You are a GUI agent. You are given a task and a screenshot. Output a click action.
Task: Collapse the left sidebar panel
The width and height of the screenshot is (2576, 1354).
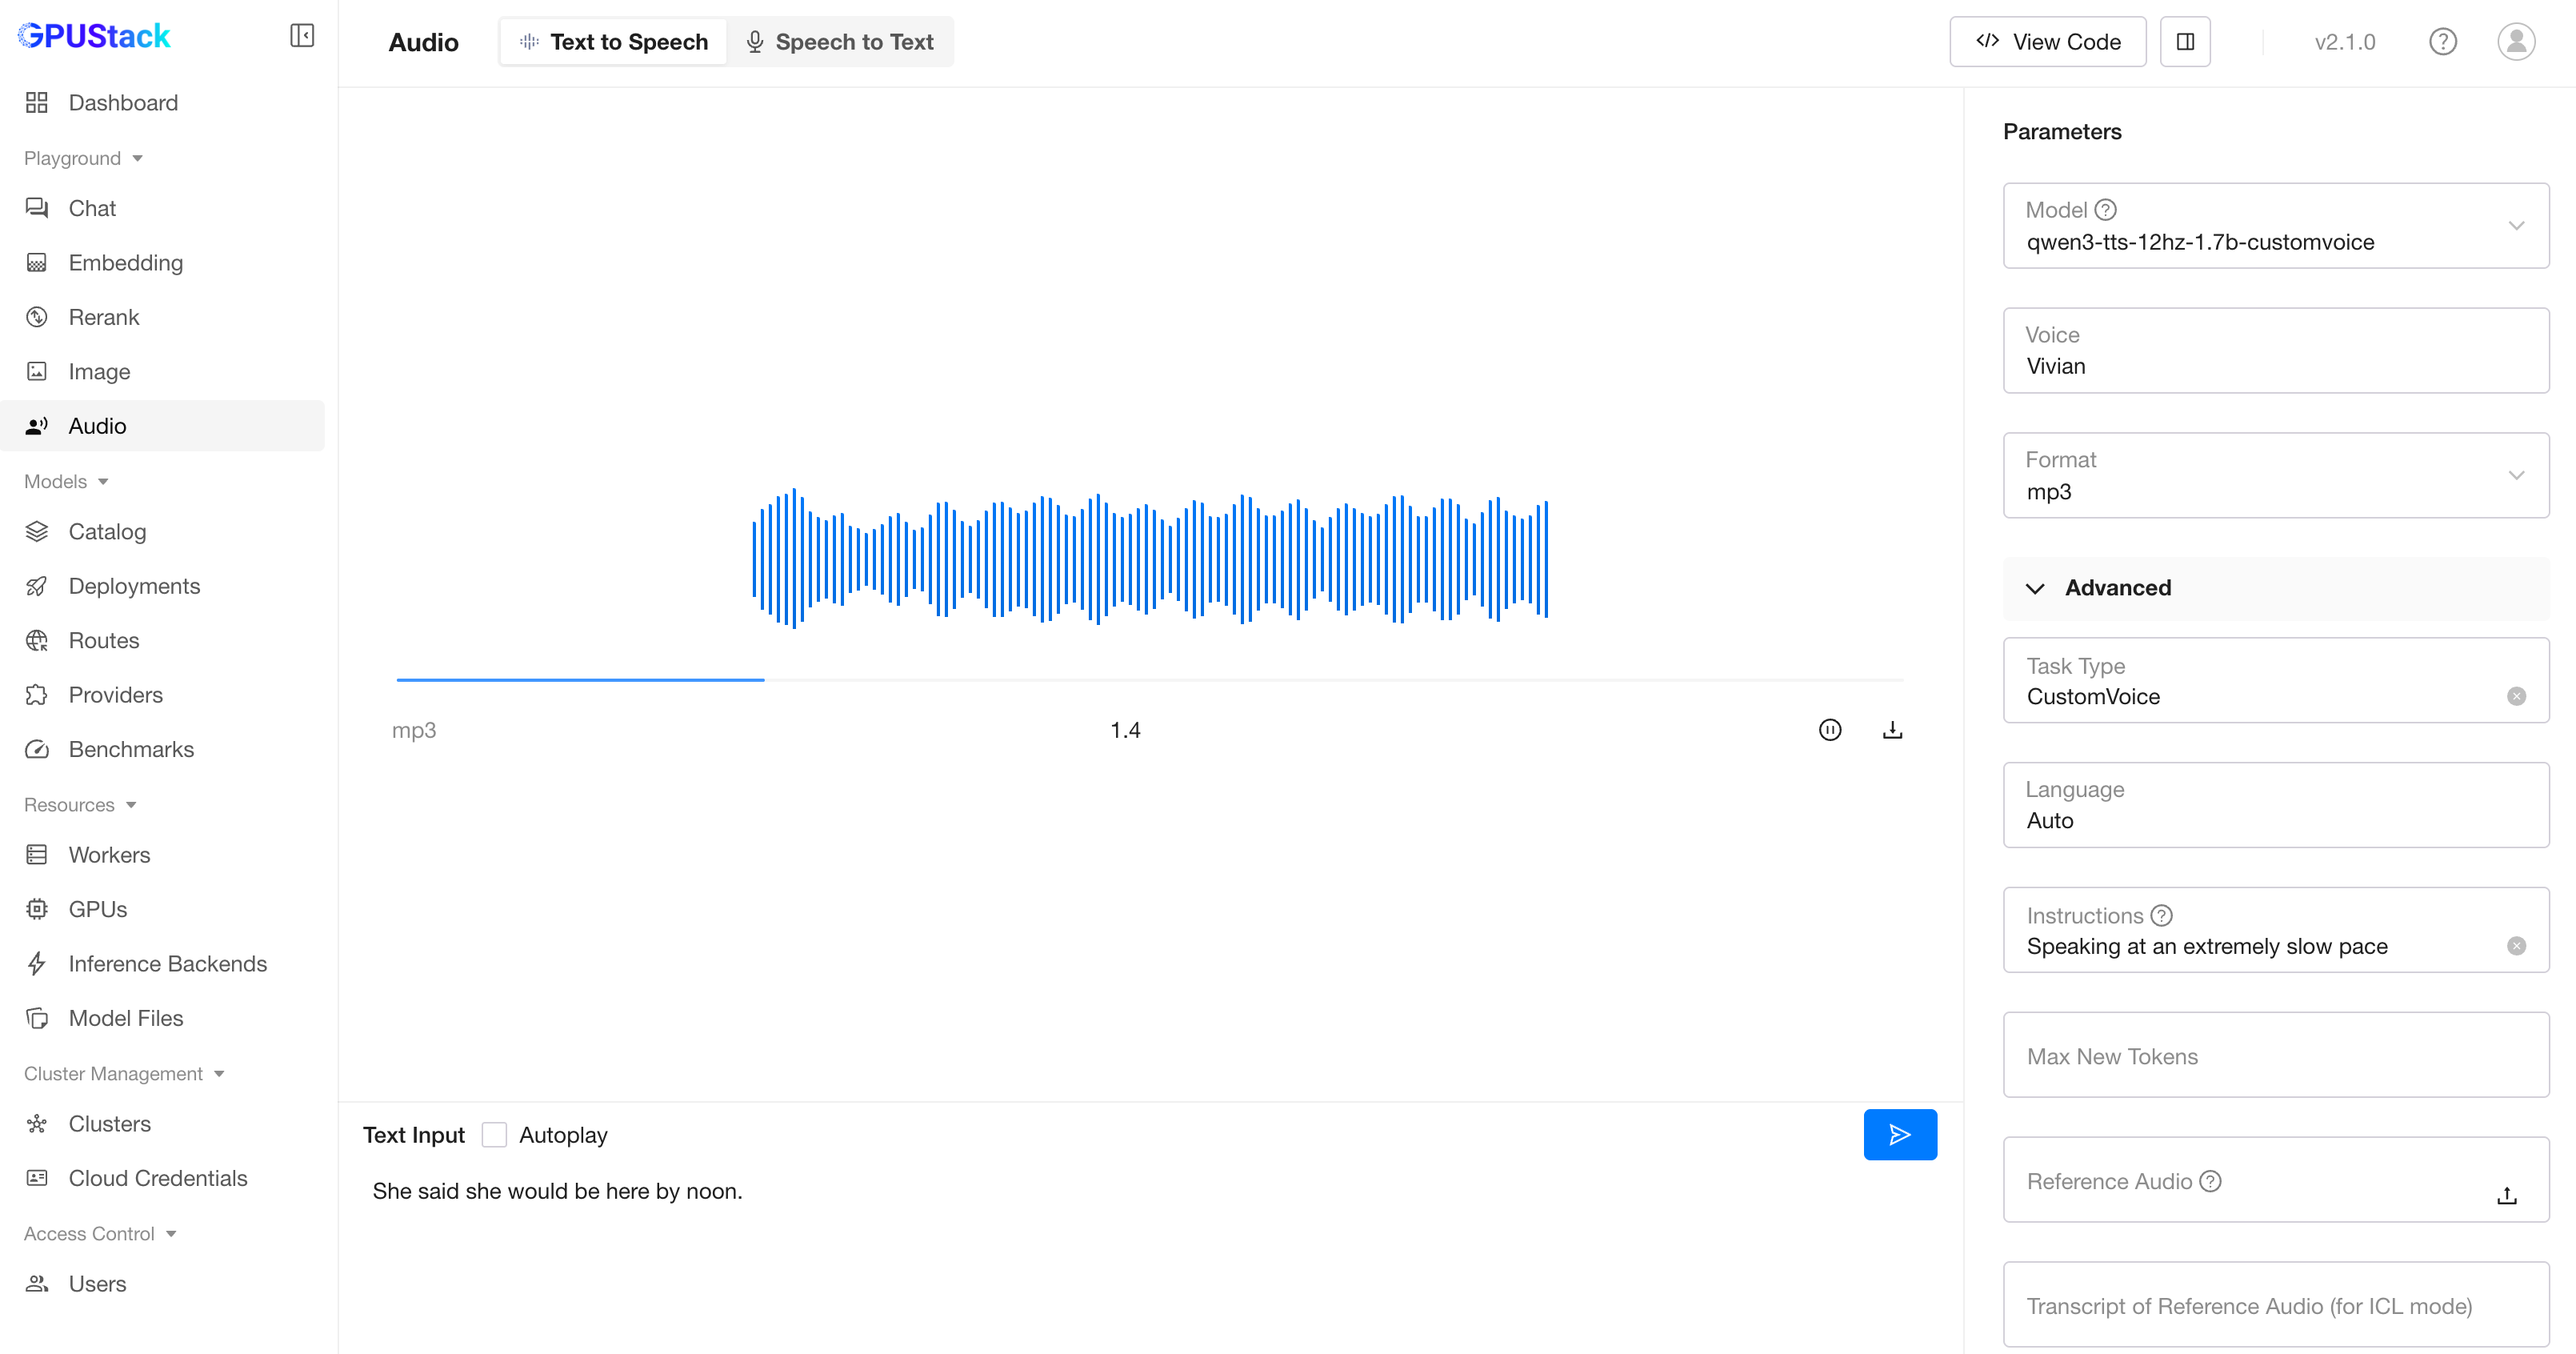302,36
